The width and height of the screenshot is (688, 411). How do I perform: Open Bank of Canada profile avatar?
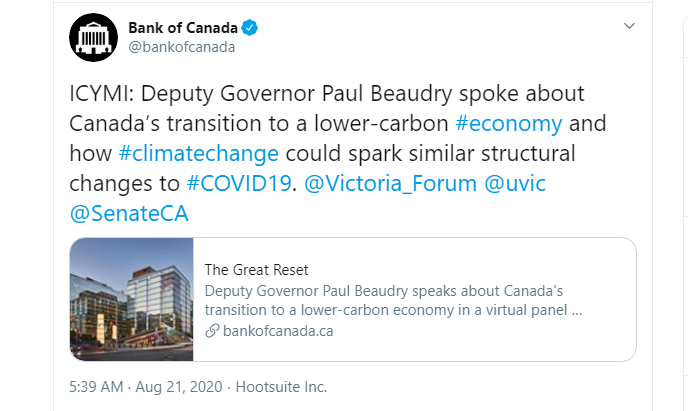(93, 37)
